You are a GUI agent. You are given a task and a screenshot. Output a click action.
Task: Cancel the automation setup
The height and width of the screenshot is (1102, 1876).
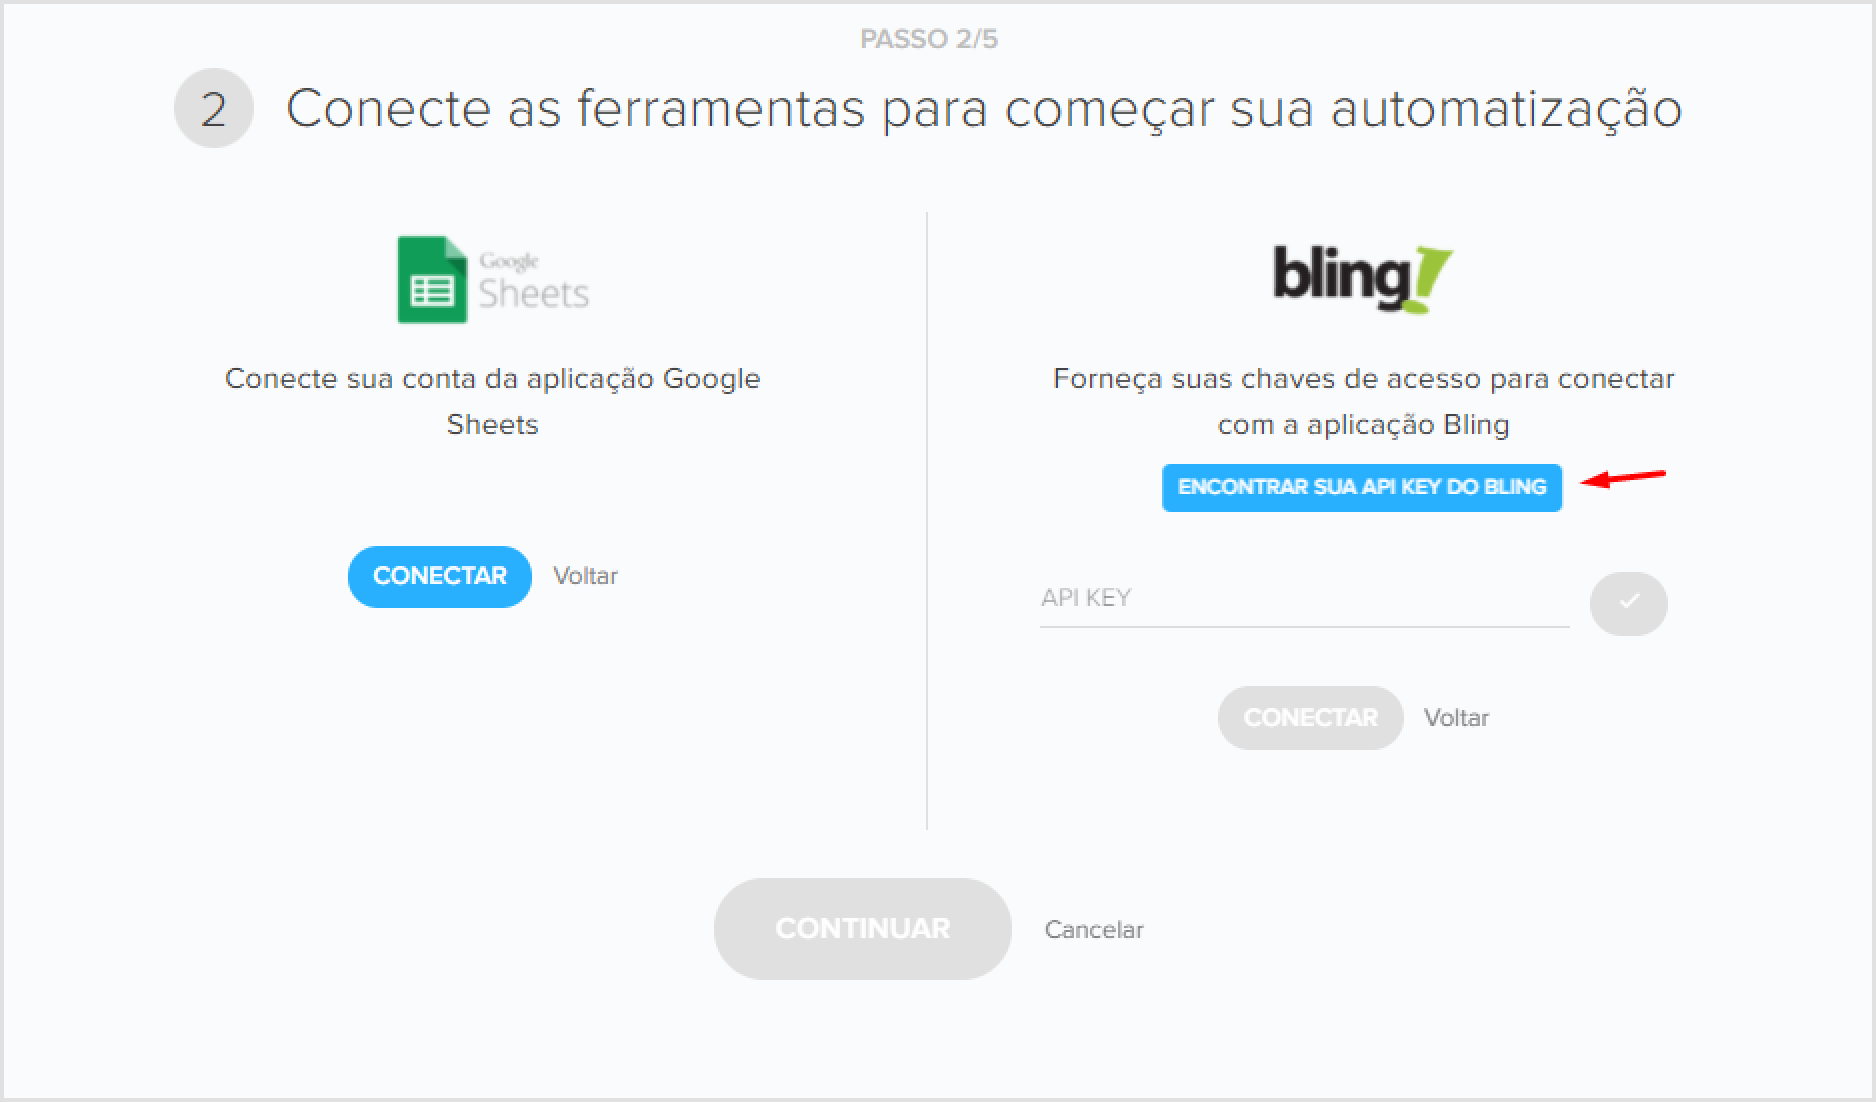[x=1094, y=929]
